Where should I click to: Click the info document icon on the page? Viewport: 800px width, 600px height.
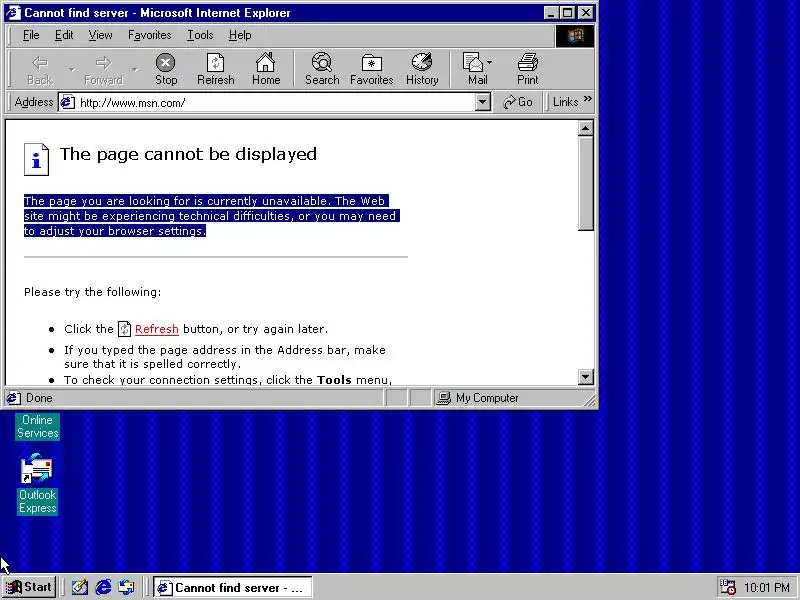coord(36,160)
